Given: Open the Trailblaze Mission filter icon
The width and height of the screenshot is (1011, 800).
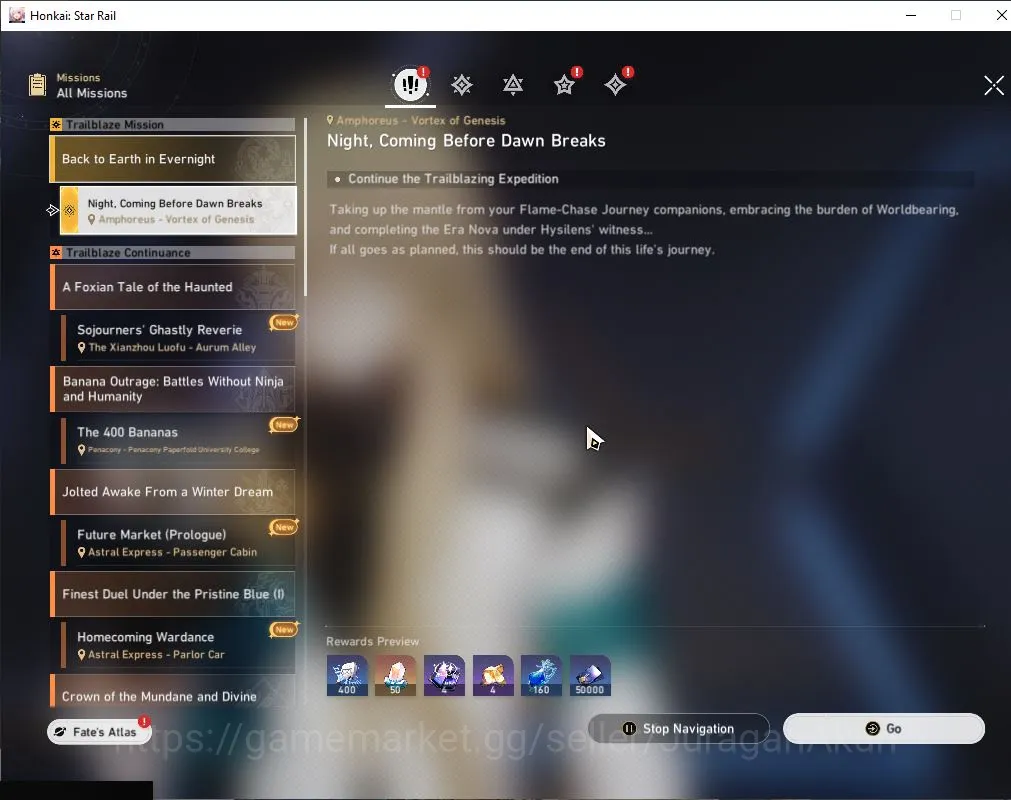Looking at the screenshot, I should point(462,85).
